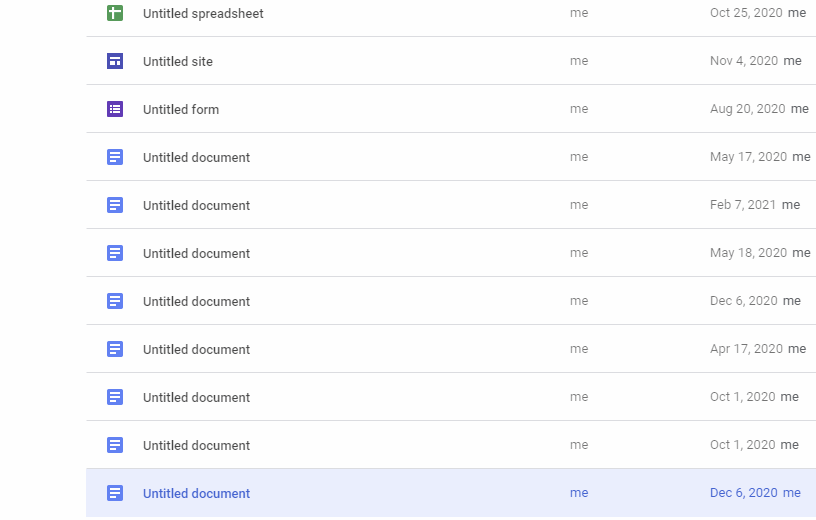Click Docs icon in the highlighted document row
Screen dimensions: 816x520
pyautogui.click(x=115, y=493)
